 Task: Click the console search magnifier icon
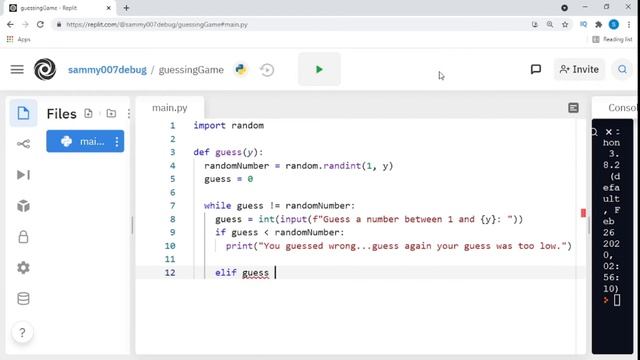tap(595, 132)
